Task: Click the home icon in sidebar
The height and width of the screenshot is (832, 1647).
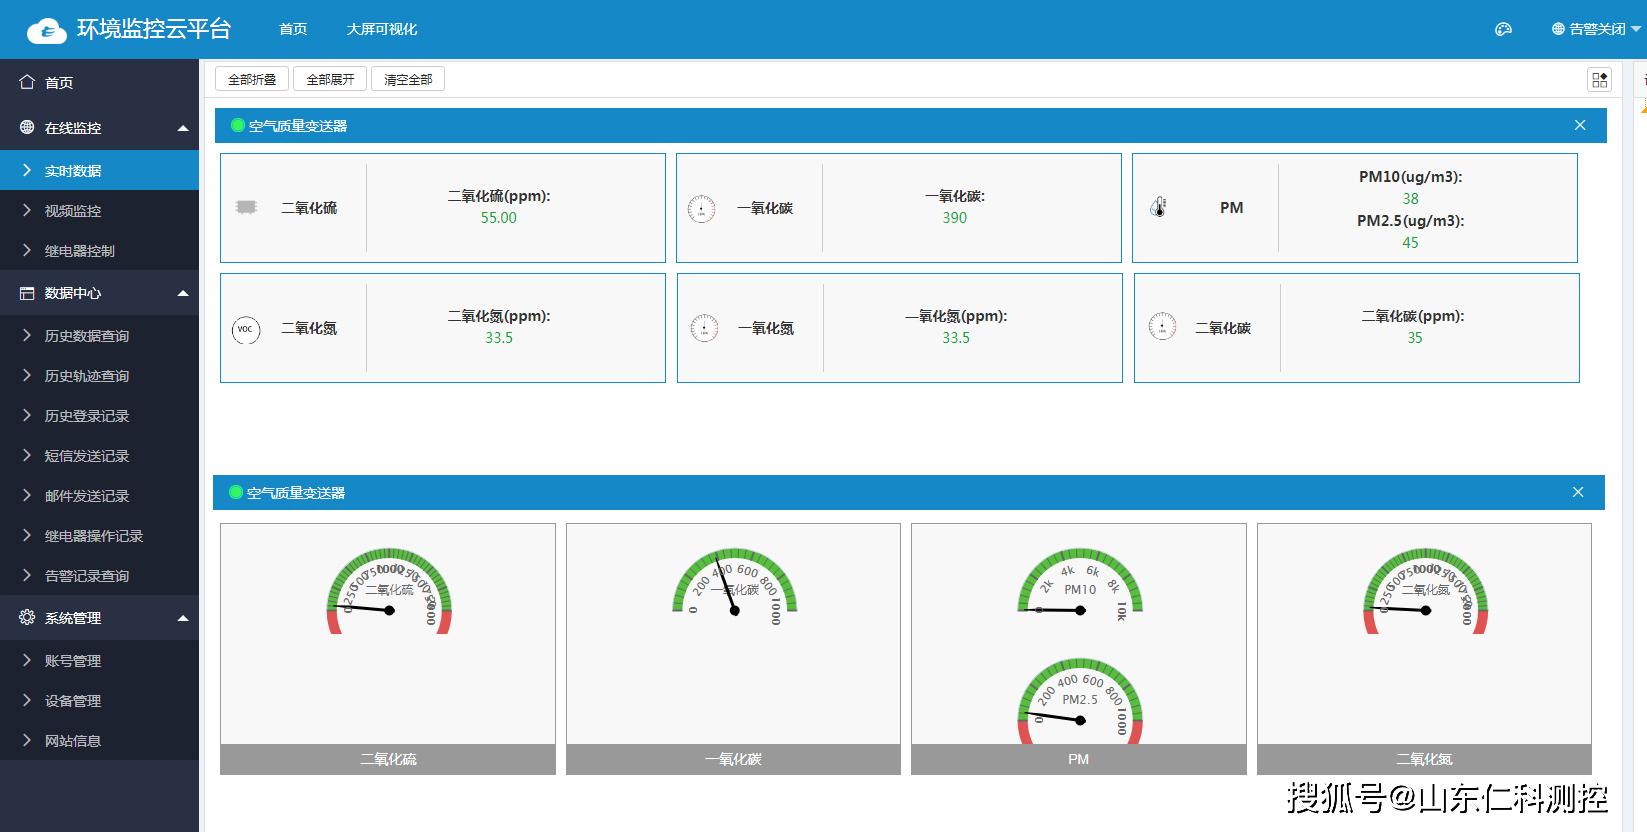Action: point(27,82)
